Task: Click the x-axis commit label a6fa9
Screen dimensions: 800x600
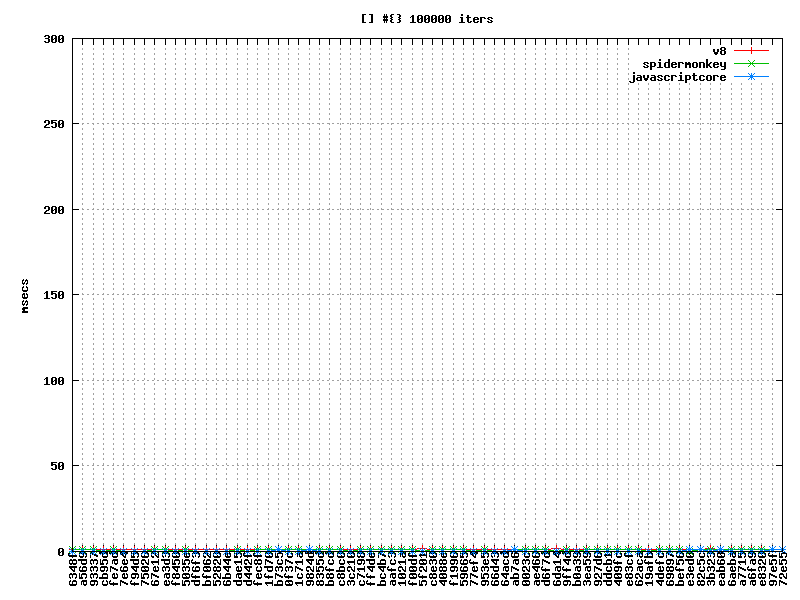Action: click(x=752, y=568)
